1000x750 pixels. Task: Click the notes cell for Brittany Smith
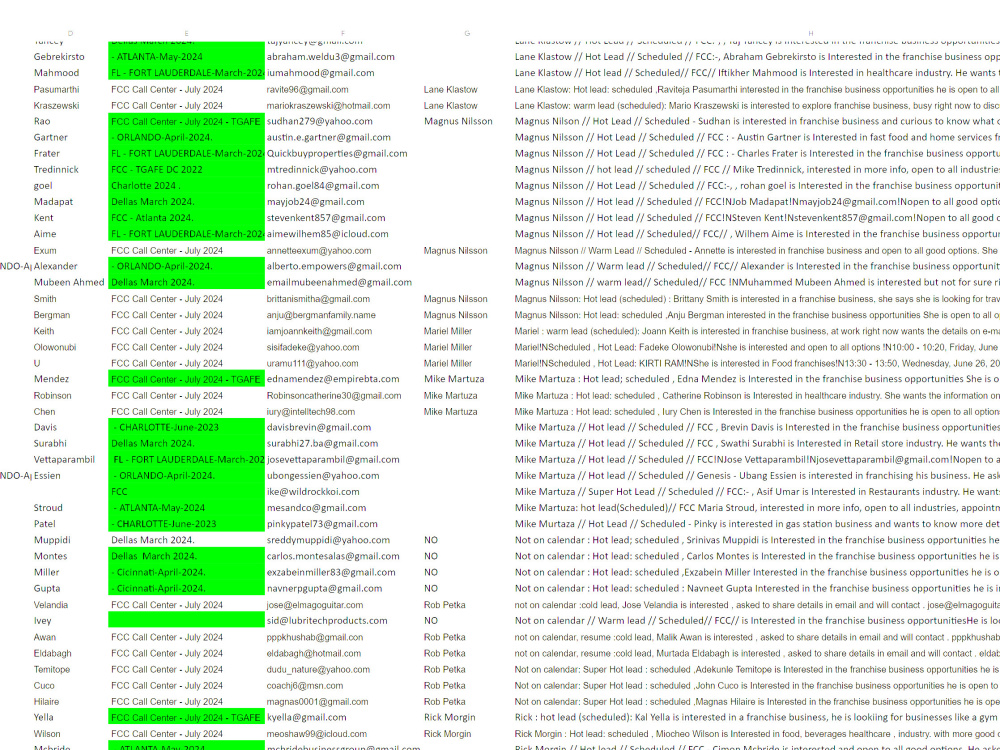coord(757,299)
